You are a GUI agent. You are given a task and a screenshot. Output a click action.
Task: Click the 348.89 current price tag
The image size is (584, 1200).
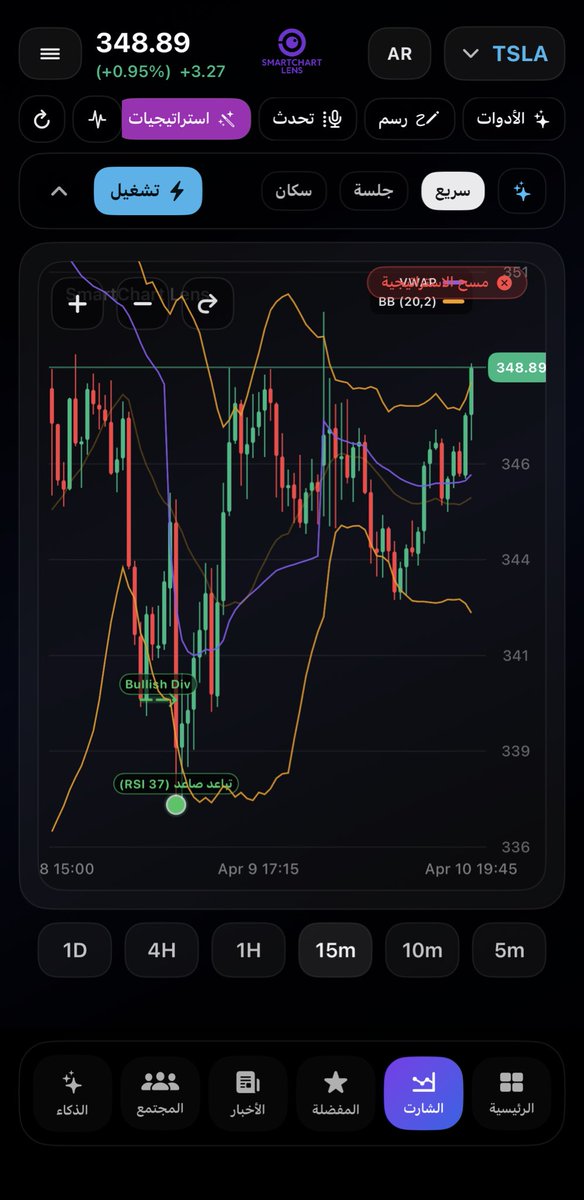(x=517, y=368)
